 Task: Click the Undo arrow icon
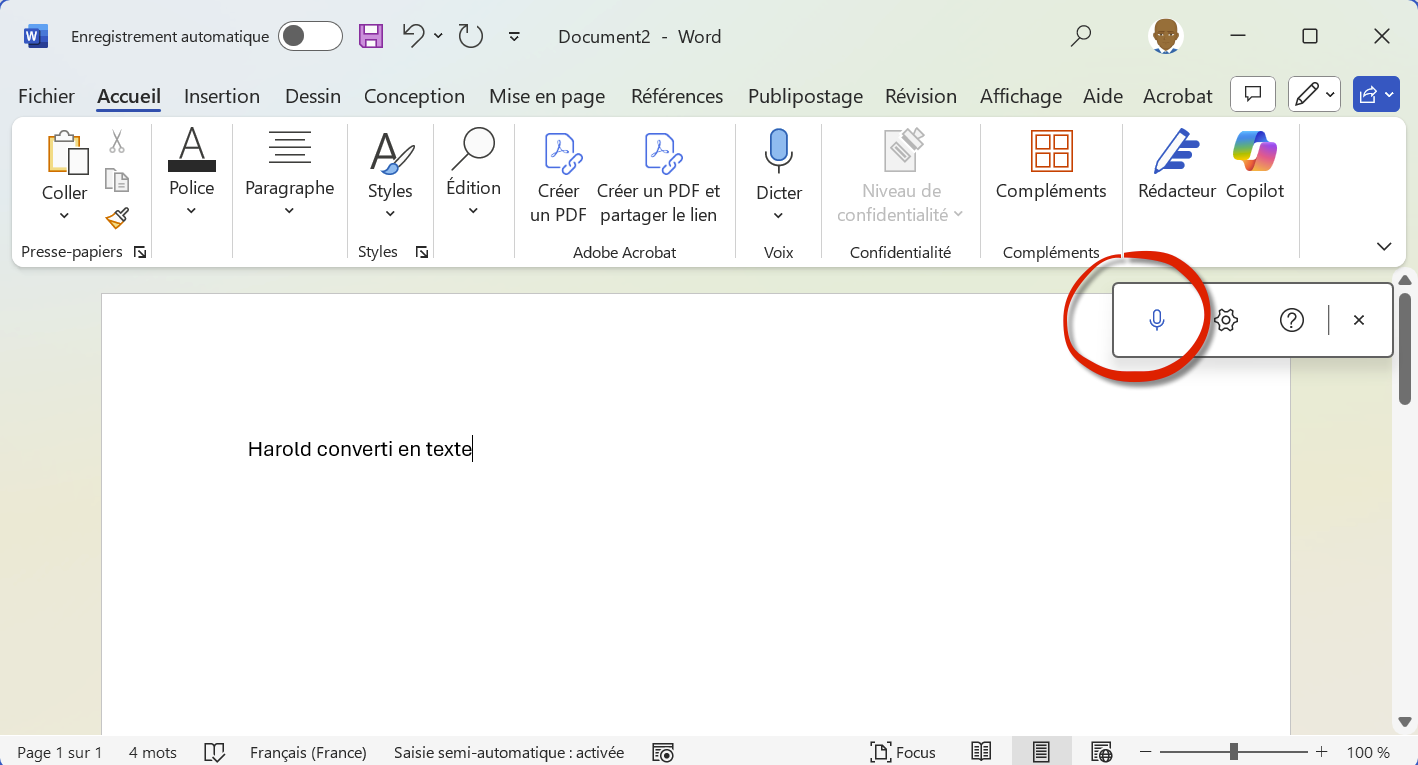pos(413,36)
